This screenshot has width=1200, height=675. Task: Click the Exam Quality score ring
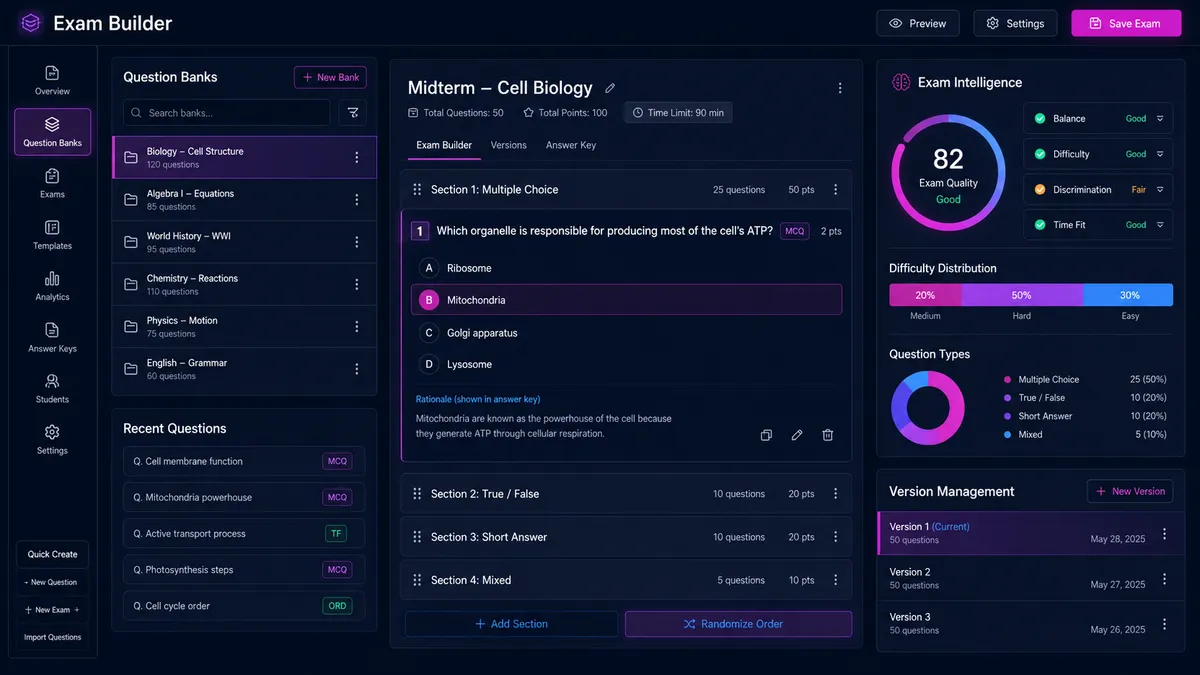948,173
